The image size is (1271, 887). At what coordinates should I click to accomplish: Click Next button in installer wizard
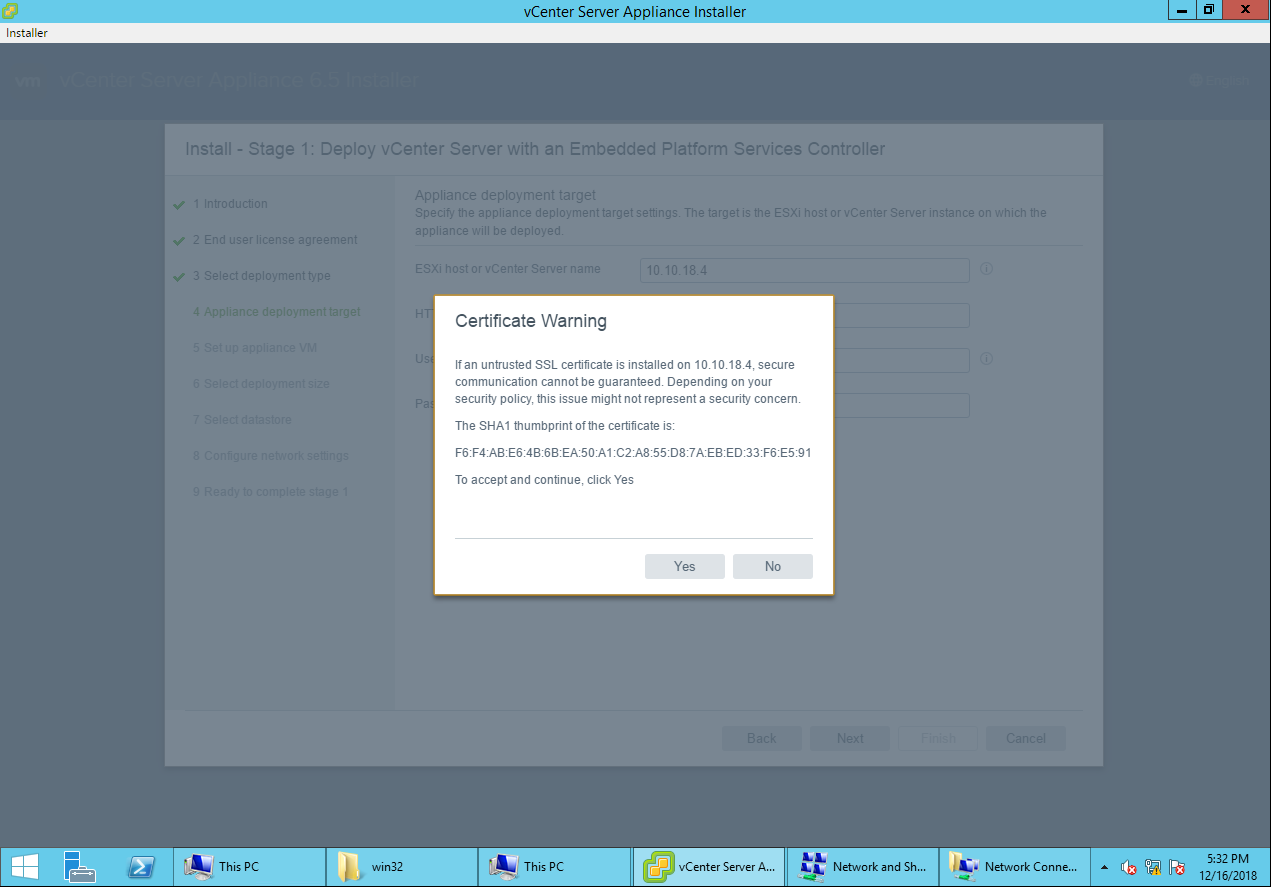pos(850,738)
